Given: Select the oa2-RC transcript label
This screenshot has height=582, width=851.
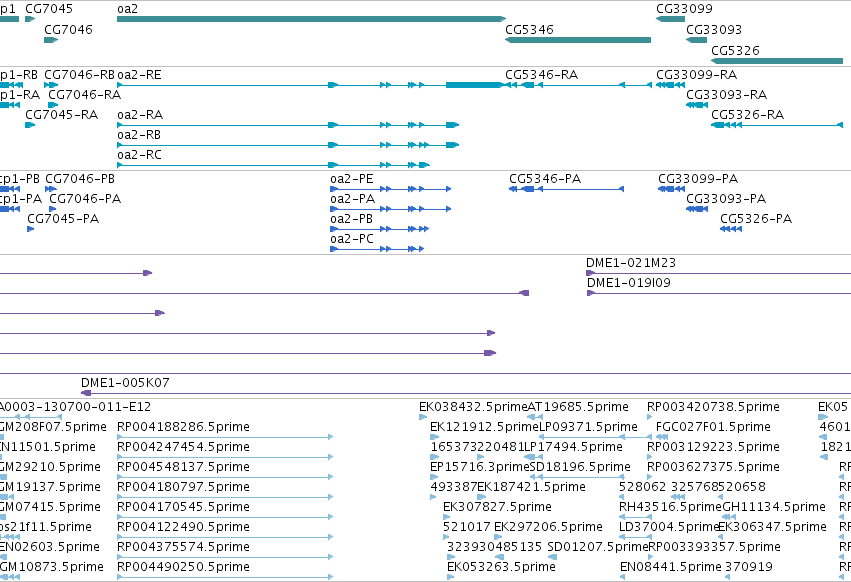Looking at the screenshot, I should (x=139, y=155).
